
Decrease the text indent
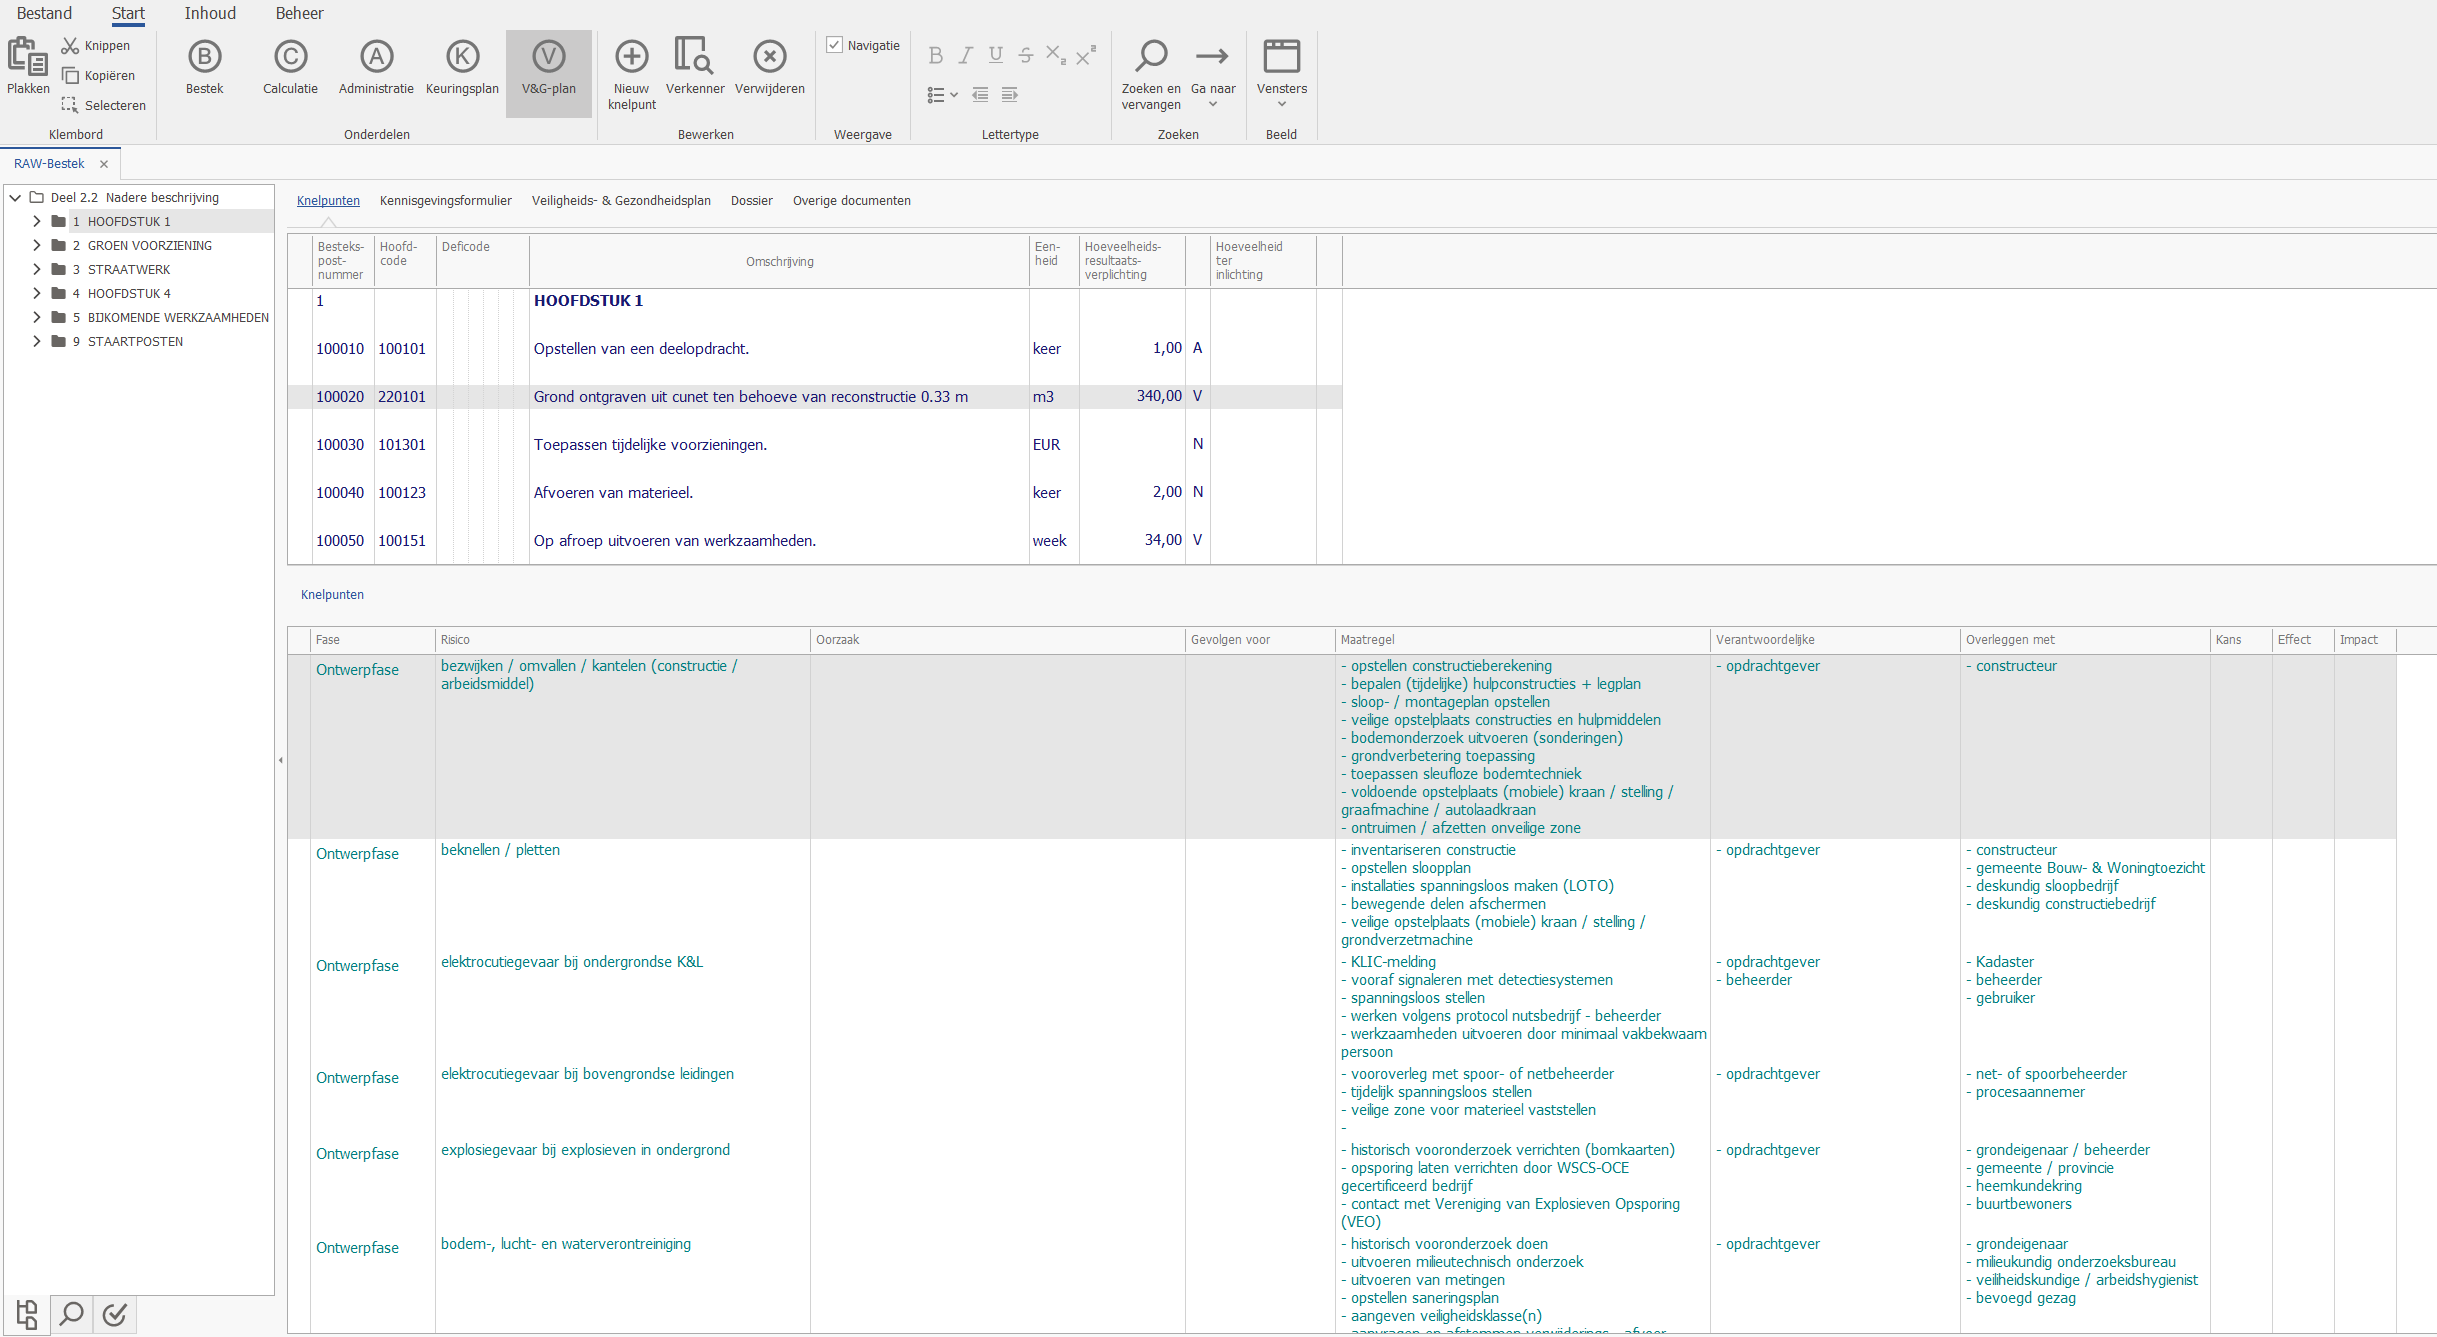pos(980,95)
